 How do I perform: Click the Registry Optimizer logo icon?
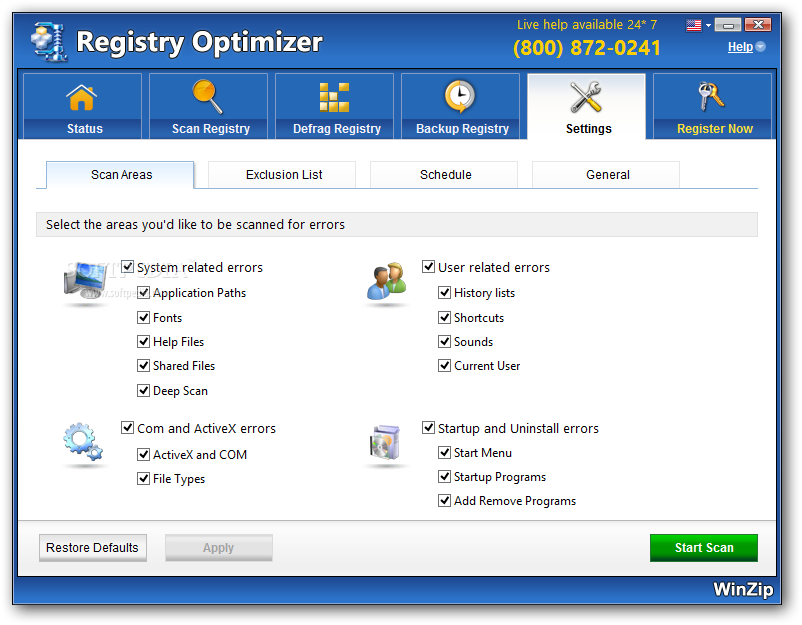(x=50, y=42)
